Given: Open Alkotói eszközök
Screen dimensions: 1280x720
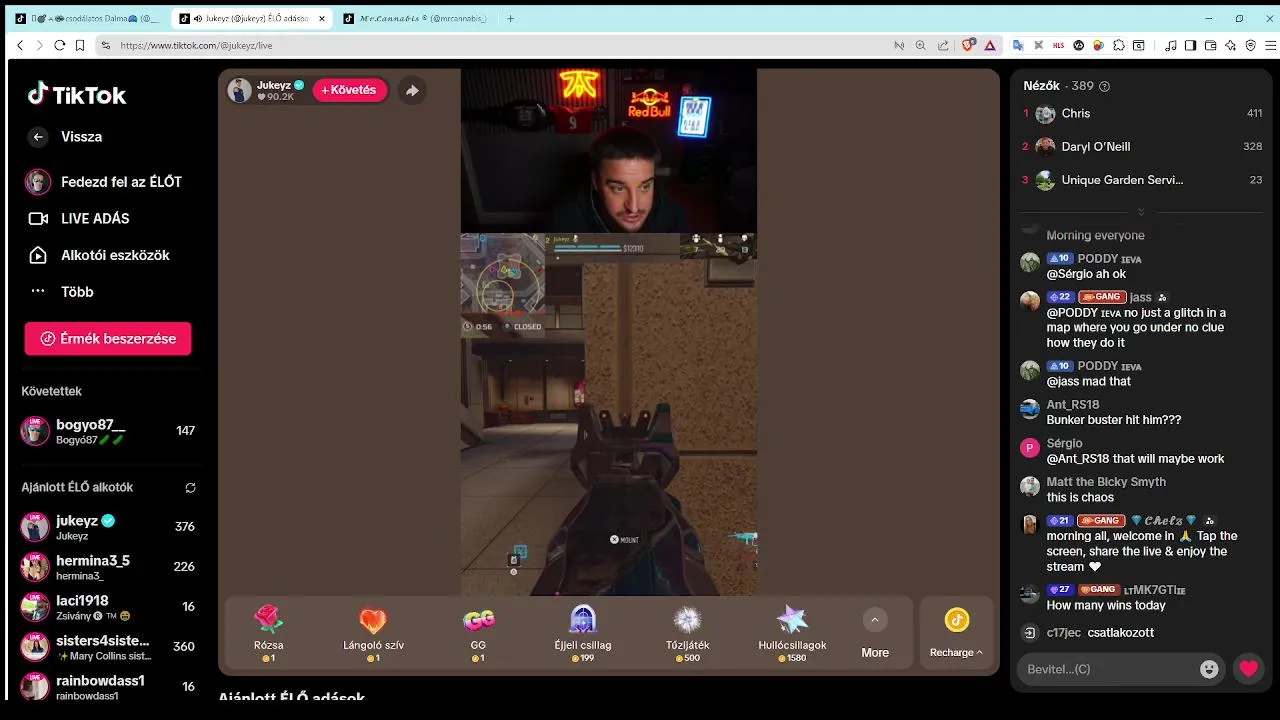Looking at the screenshot, I should pos(98,255).
